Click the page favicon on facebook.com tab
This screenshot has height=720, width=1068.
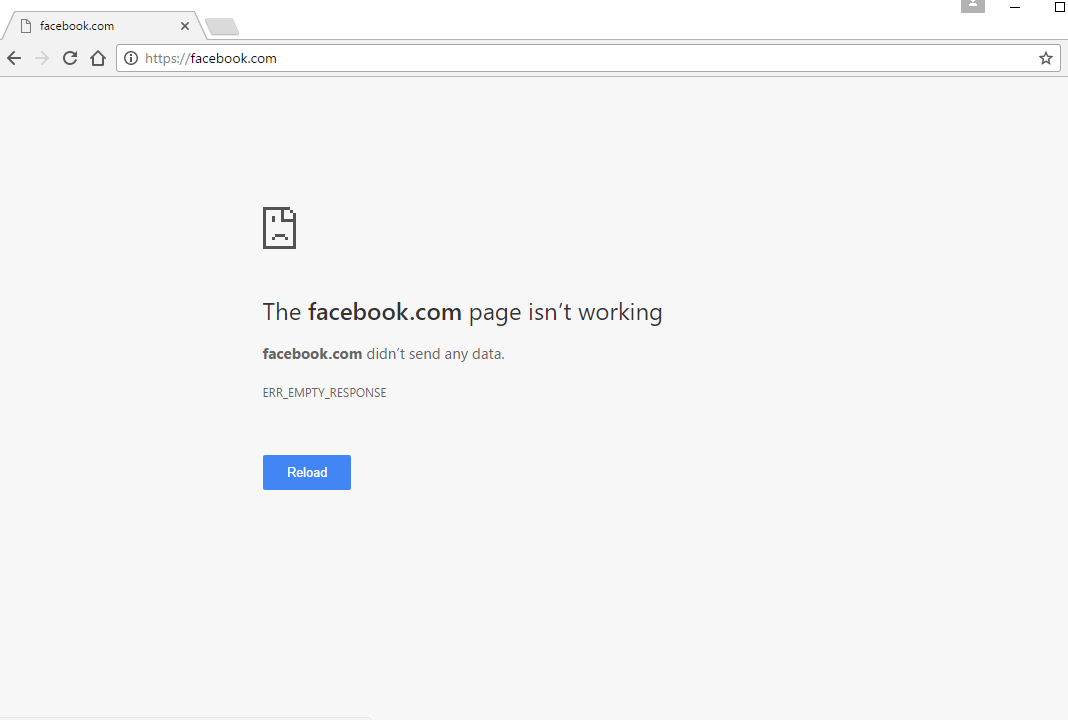[26, 26]
